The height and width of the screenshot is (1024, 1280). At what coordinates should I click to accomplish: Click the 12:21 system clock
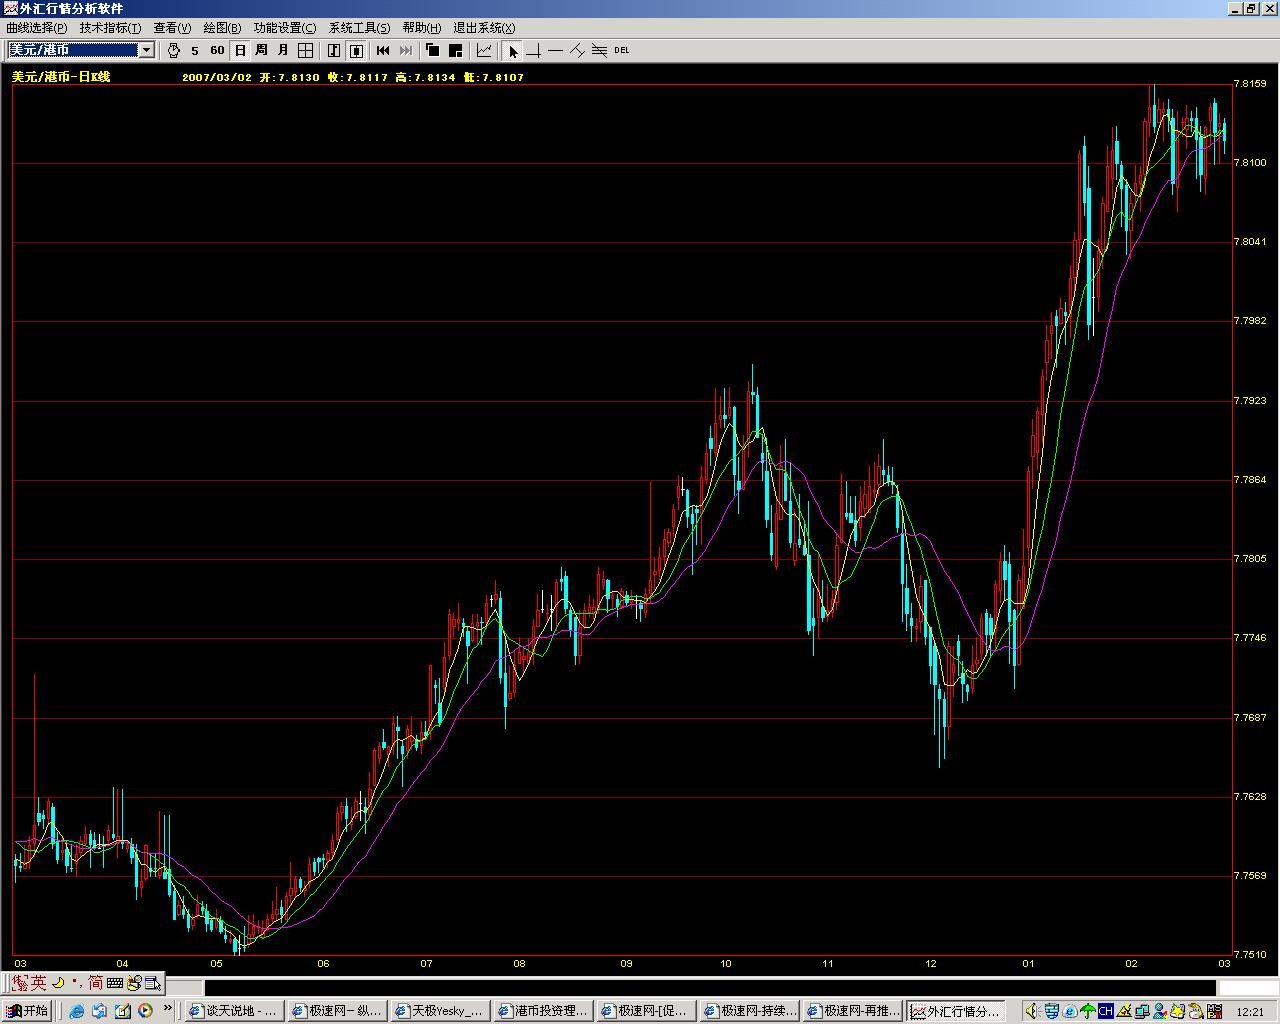(x=1250, y=1011)
